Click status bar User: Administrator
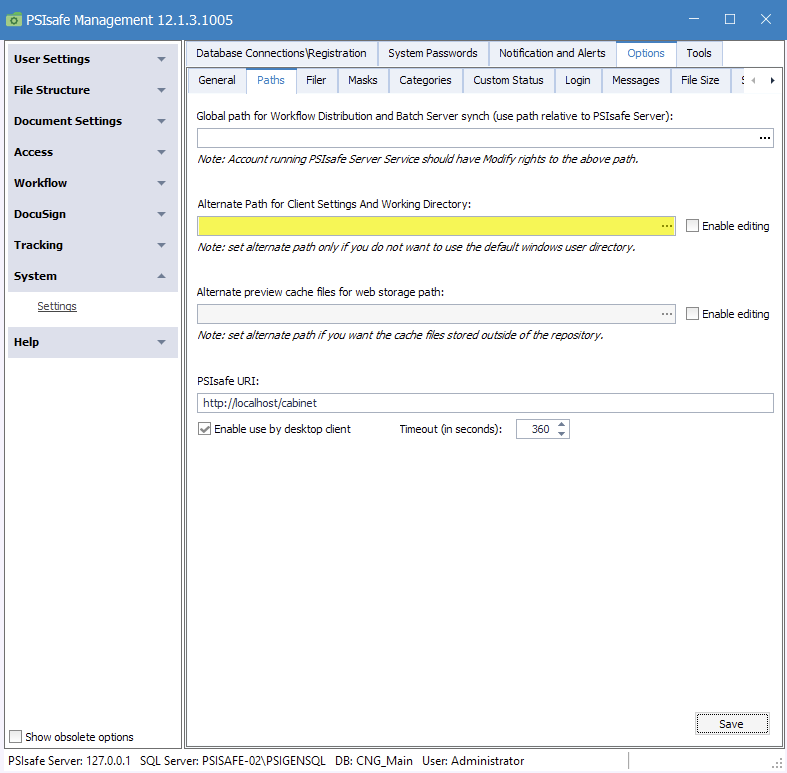The height and width of the screenshot is (773, 787). click(473, 760)
